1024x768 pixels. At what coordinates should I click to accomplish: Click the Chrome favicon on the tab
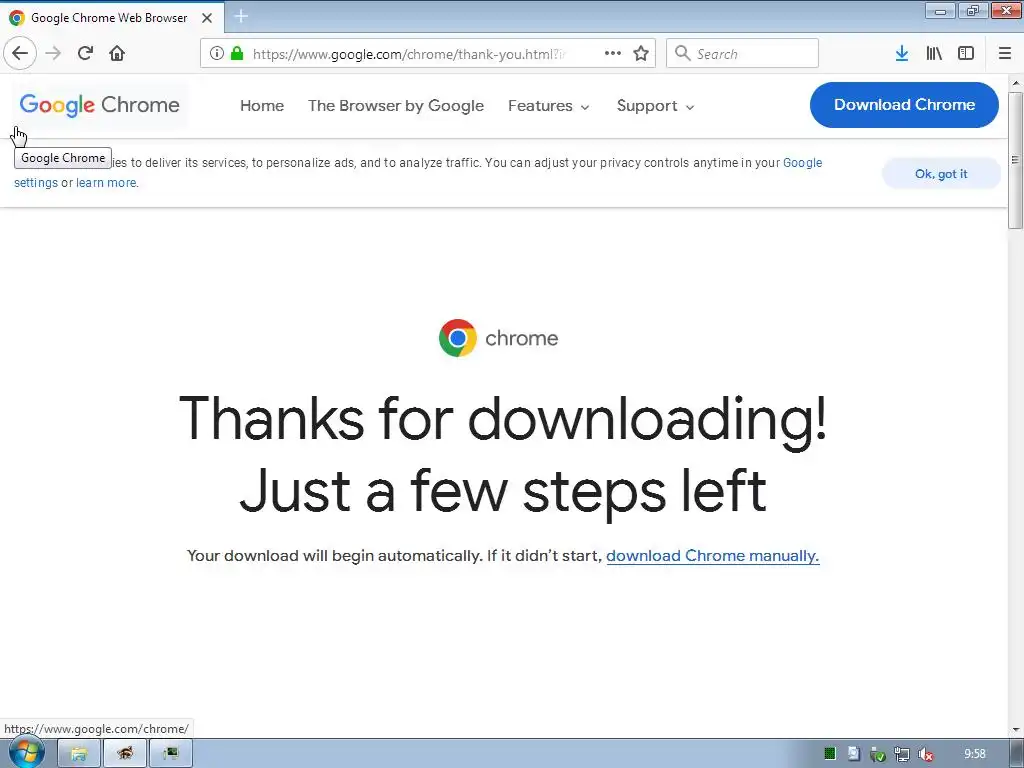click(17, 18)
